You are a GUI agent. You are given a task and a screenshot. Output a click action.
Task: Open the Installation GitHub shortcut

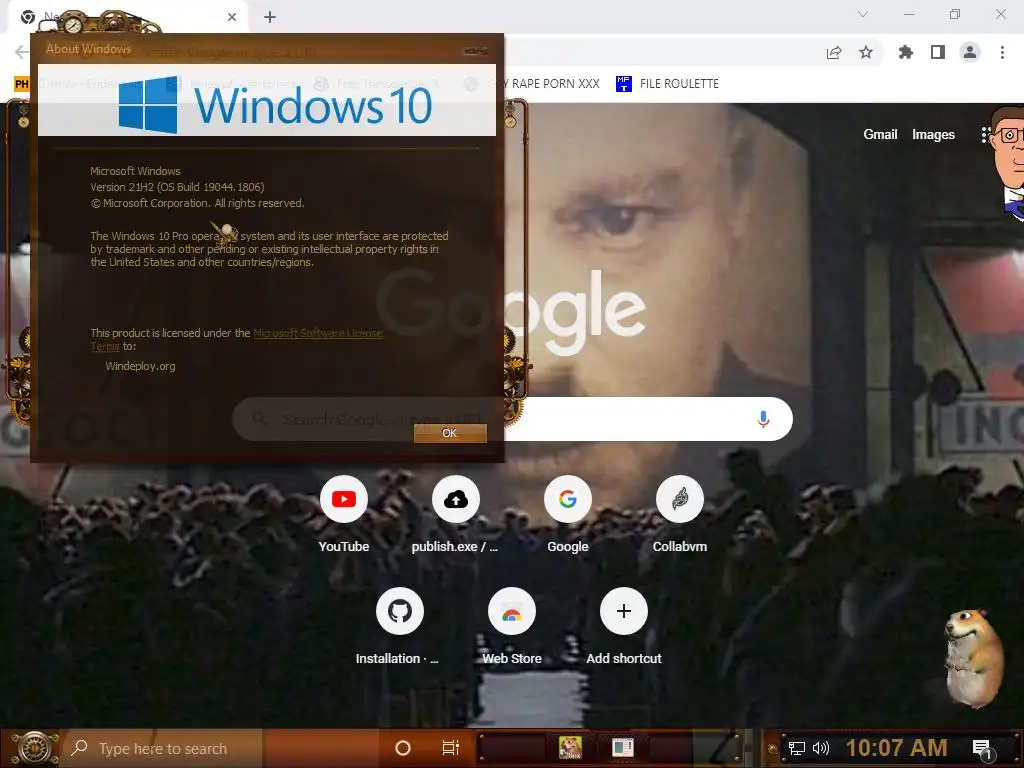pyautogui.click(x=399, y=626)
